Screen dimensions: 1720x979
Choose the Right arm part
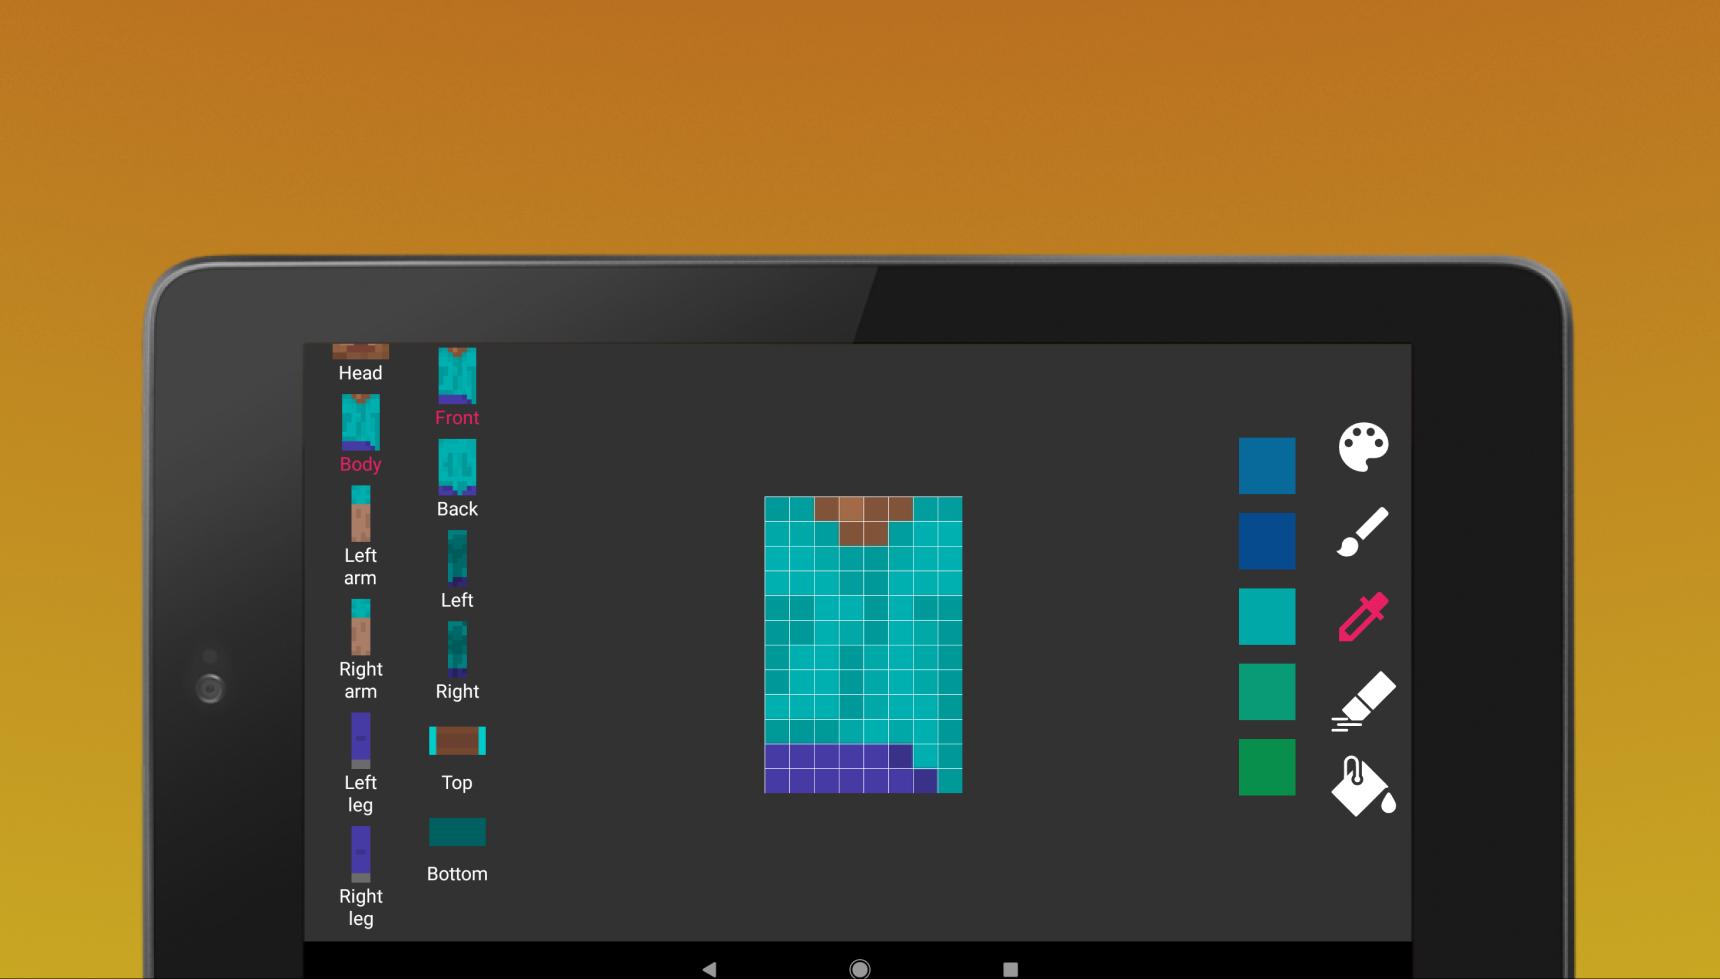[x=360, y=650]
